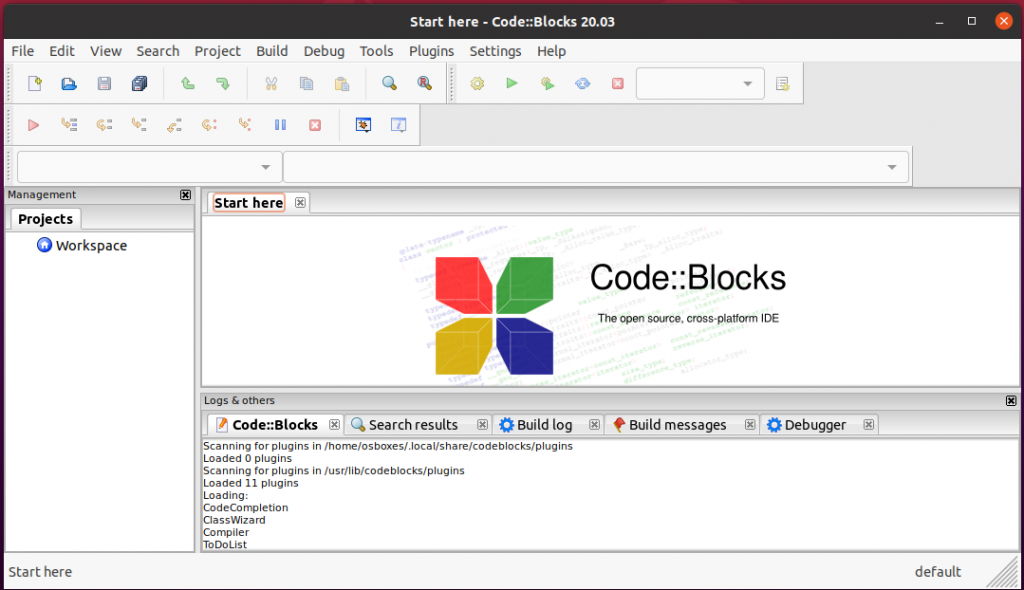The height and width of the screenshot is (590, 1024).
Task: Click the Step out debug icon
Action: coord(174,125)
